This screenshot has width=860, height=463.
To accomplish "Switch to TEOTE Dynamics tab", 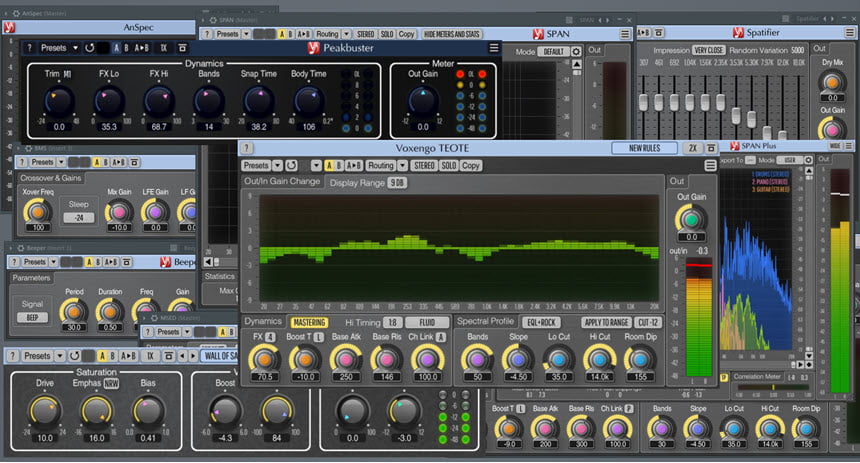I will pos(263,322).
